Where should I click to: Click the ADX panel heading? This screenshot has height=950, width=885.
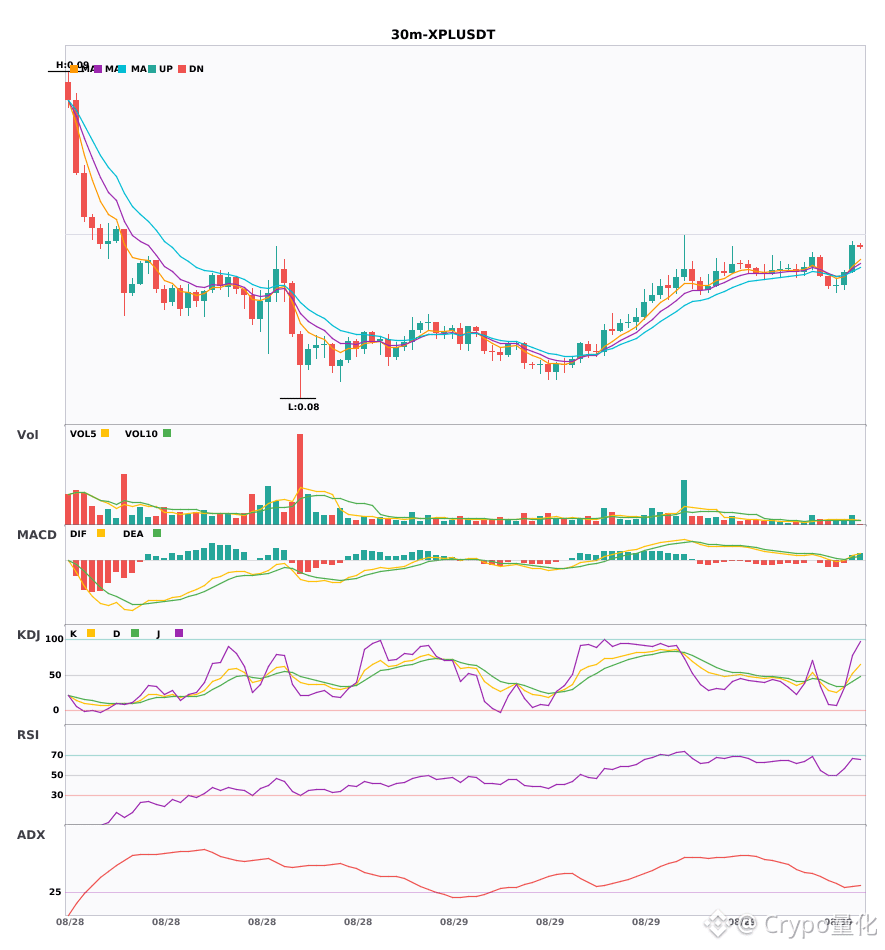pos(31,835)
